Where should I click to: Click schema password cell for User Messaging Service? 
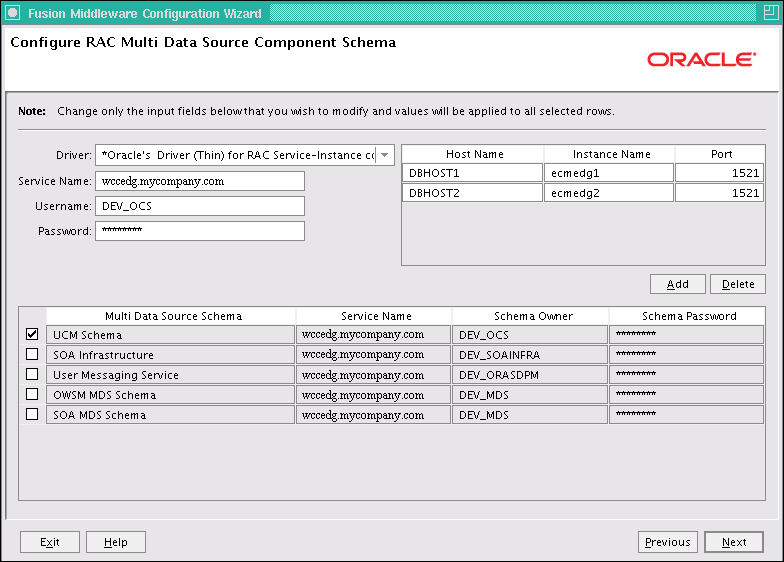pyautogui.click(x=686, y=374)
